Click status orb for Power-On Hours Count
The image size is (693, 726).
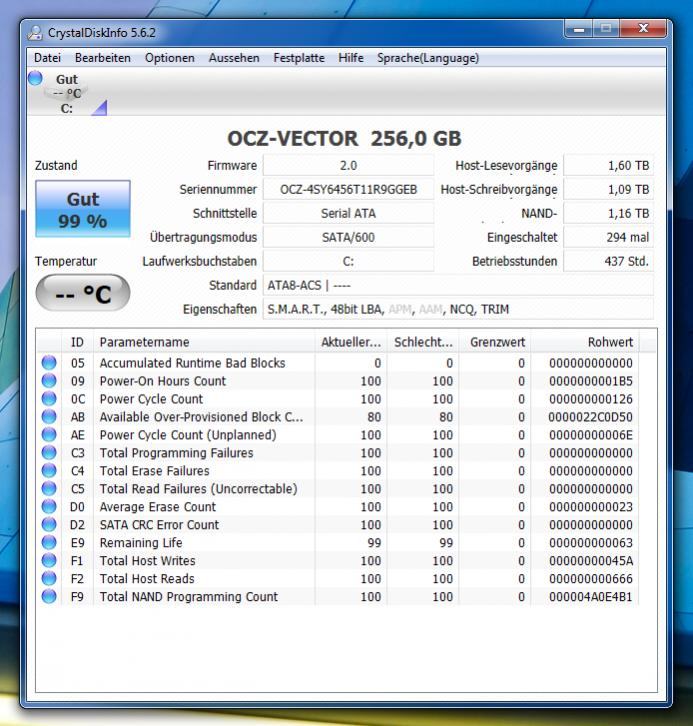[49, 381]
